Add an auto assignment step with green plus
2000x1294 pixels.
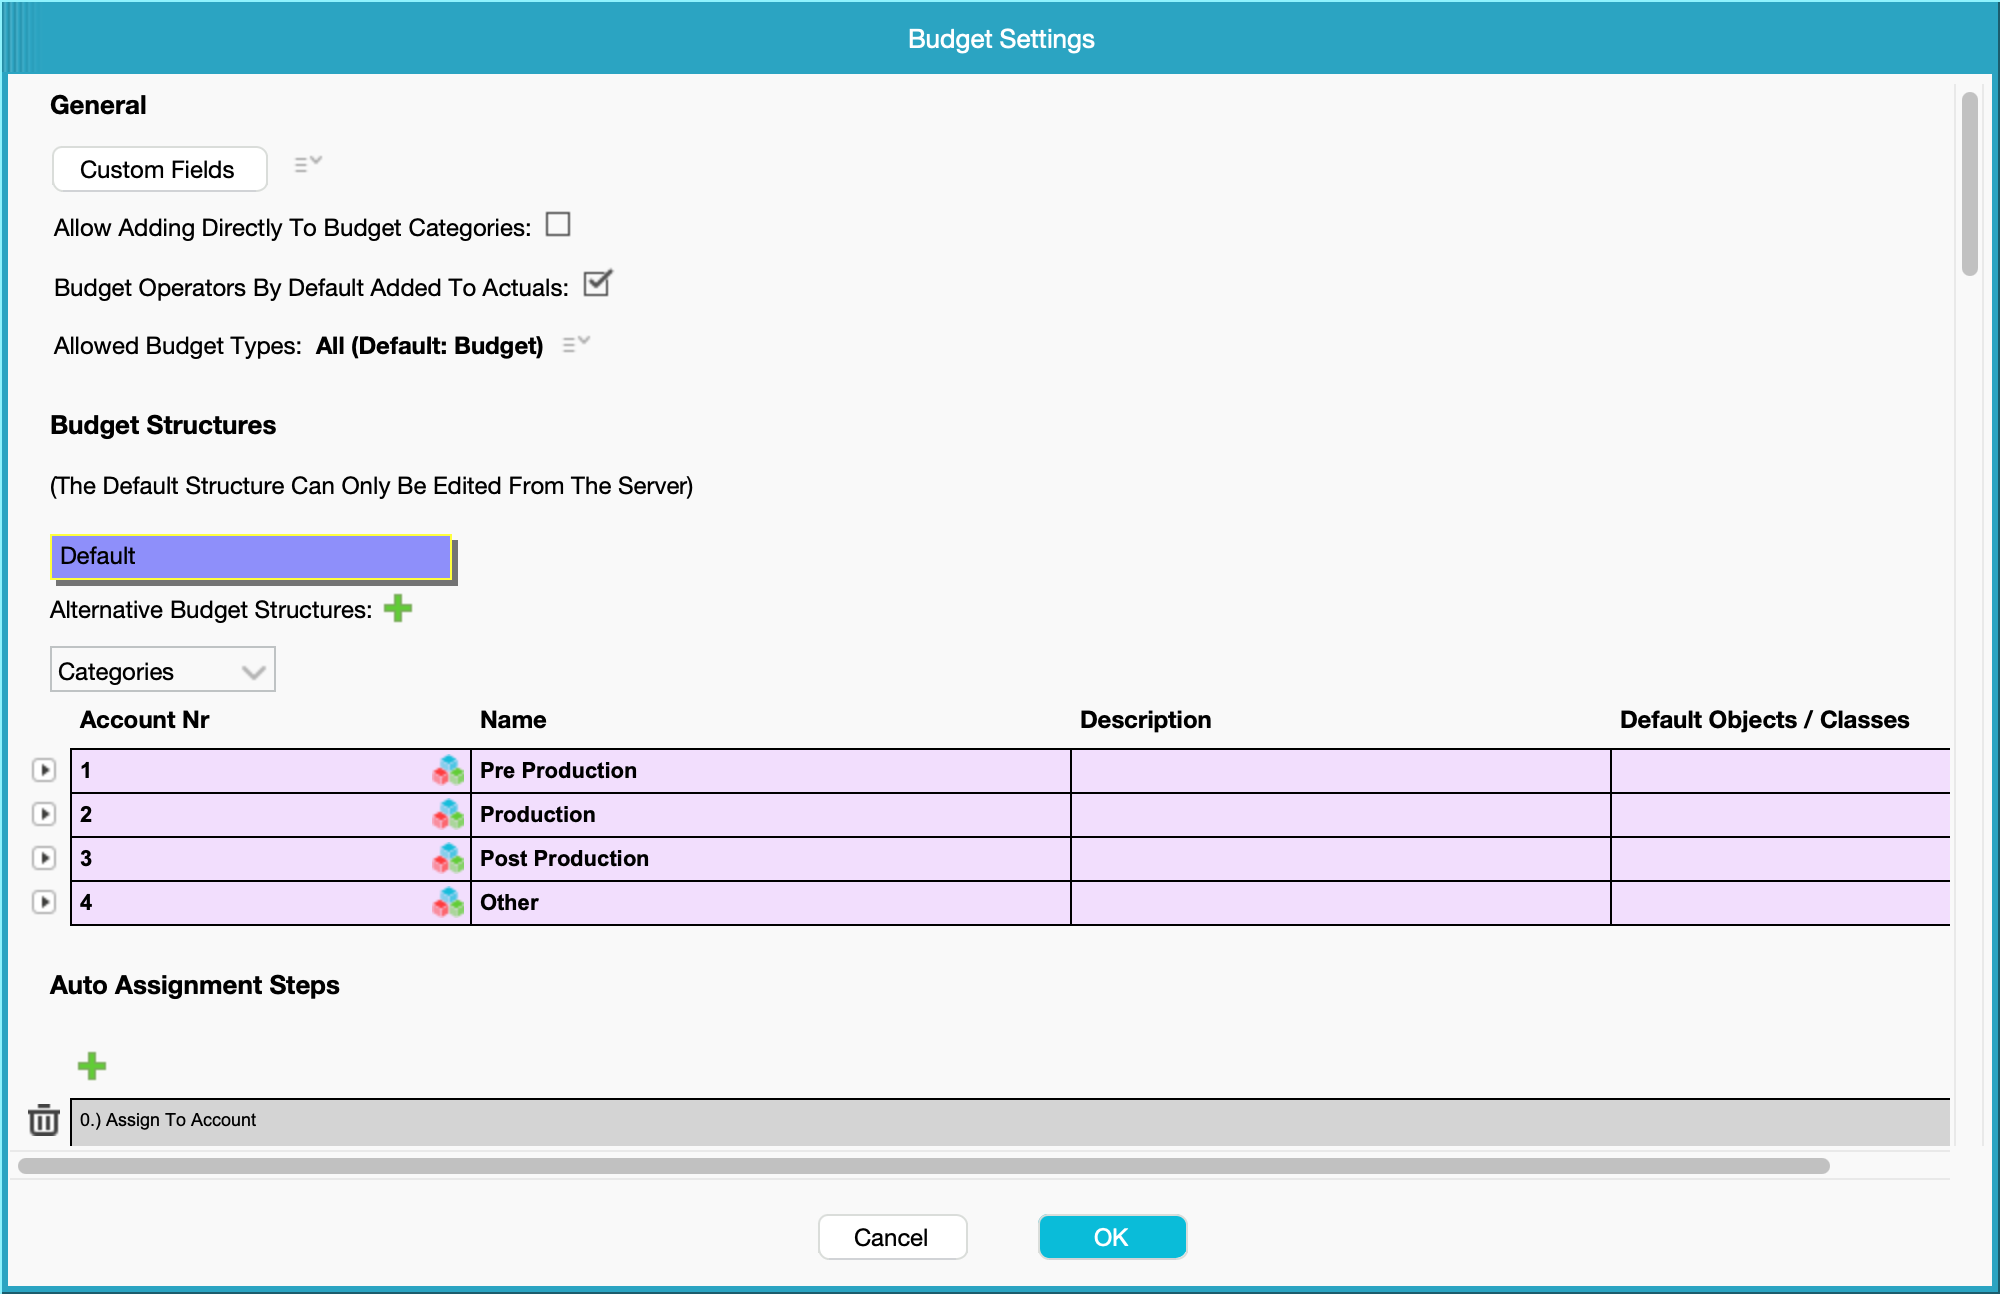pos(92,1066)
